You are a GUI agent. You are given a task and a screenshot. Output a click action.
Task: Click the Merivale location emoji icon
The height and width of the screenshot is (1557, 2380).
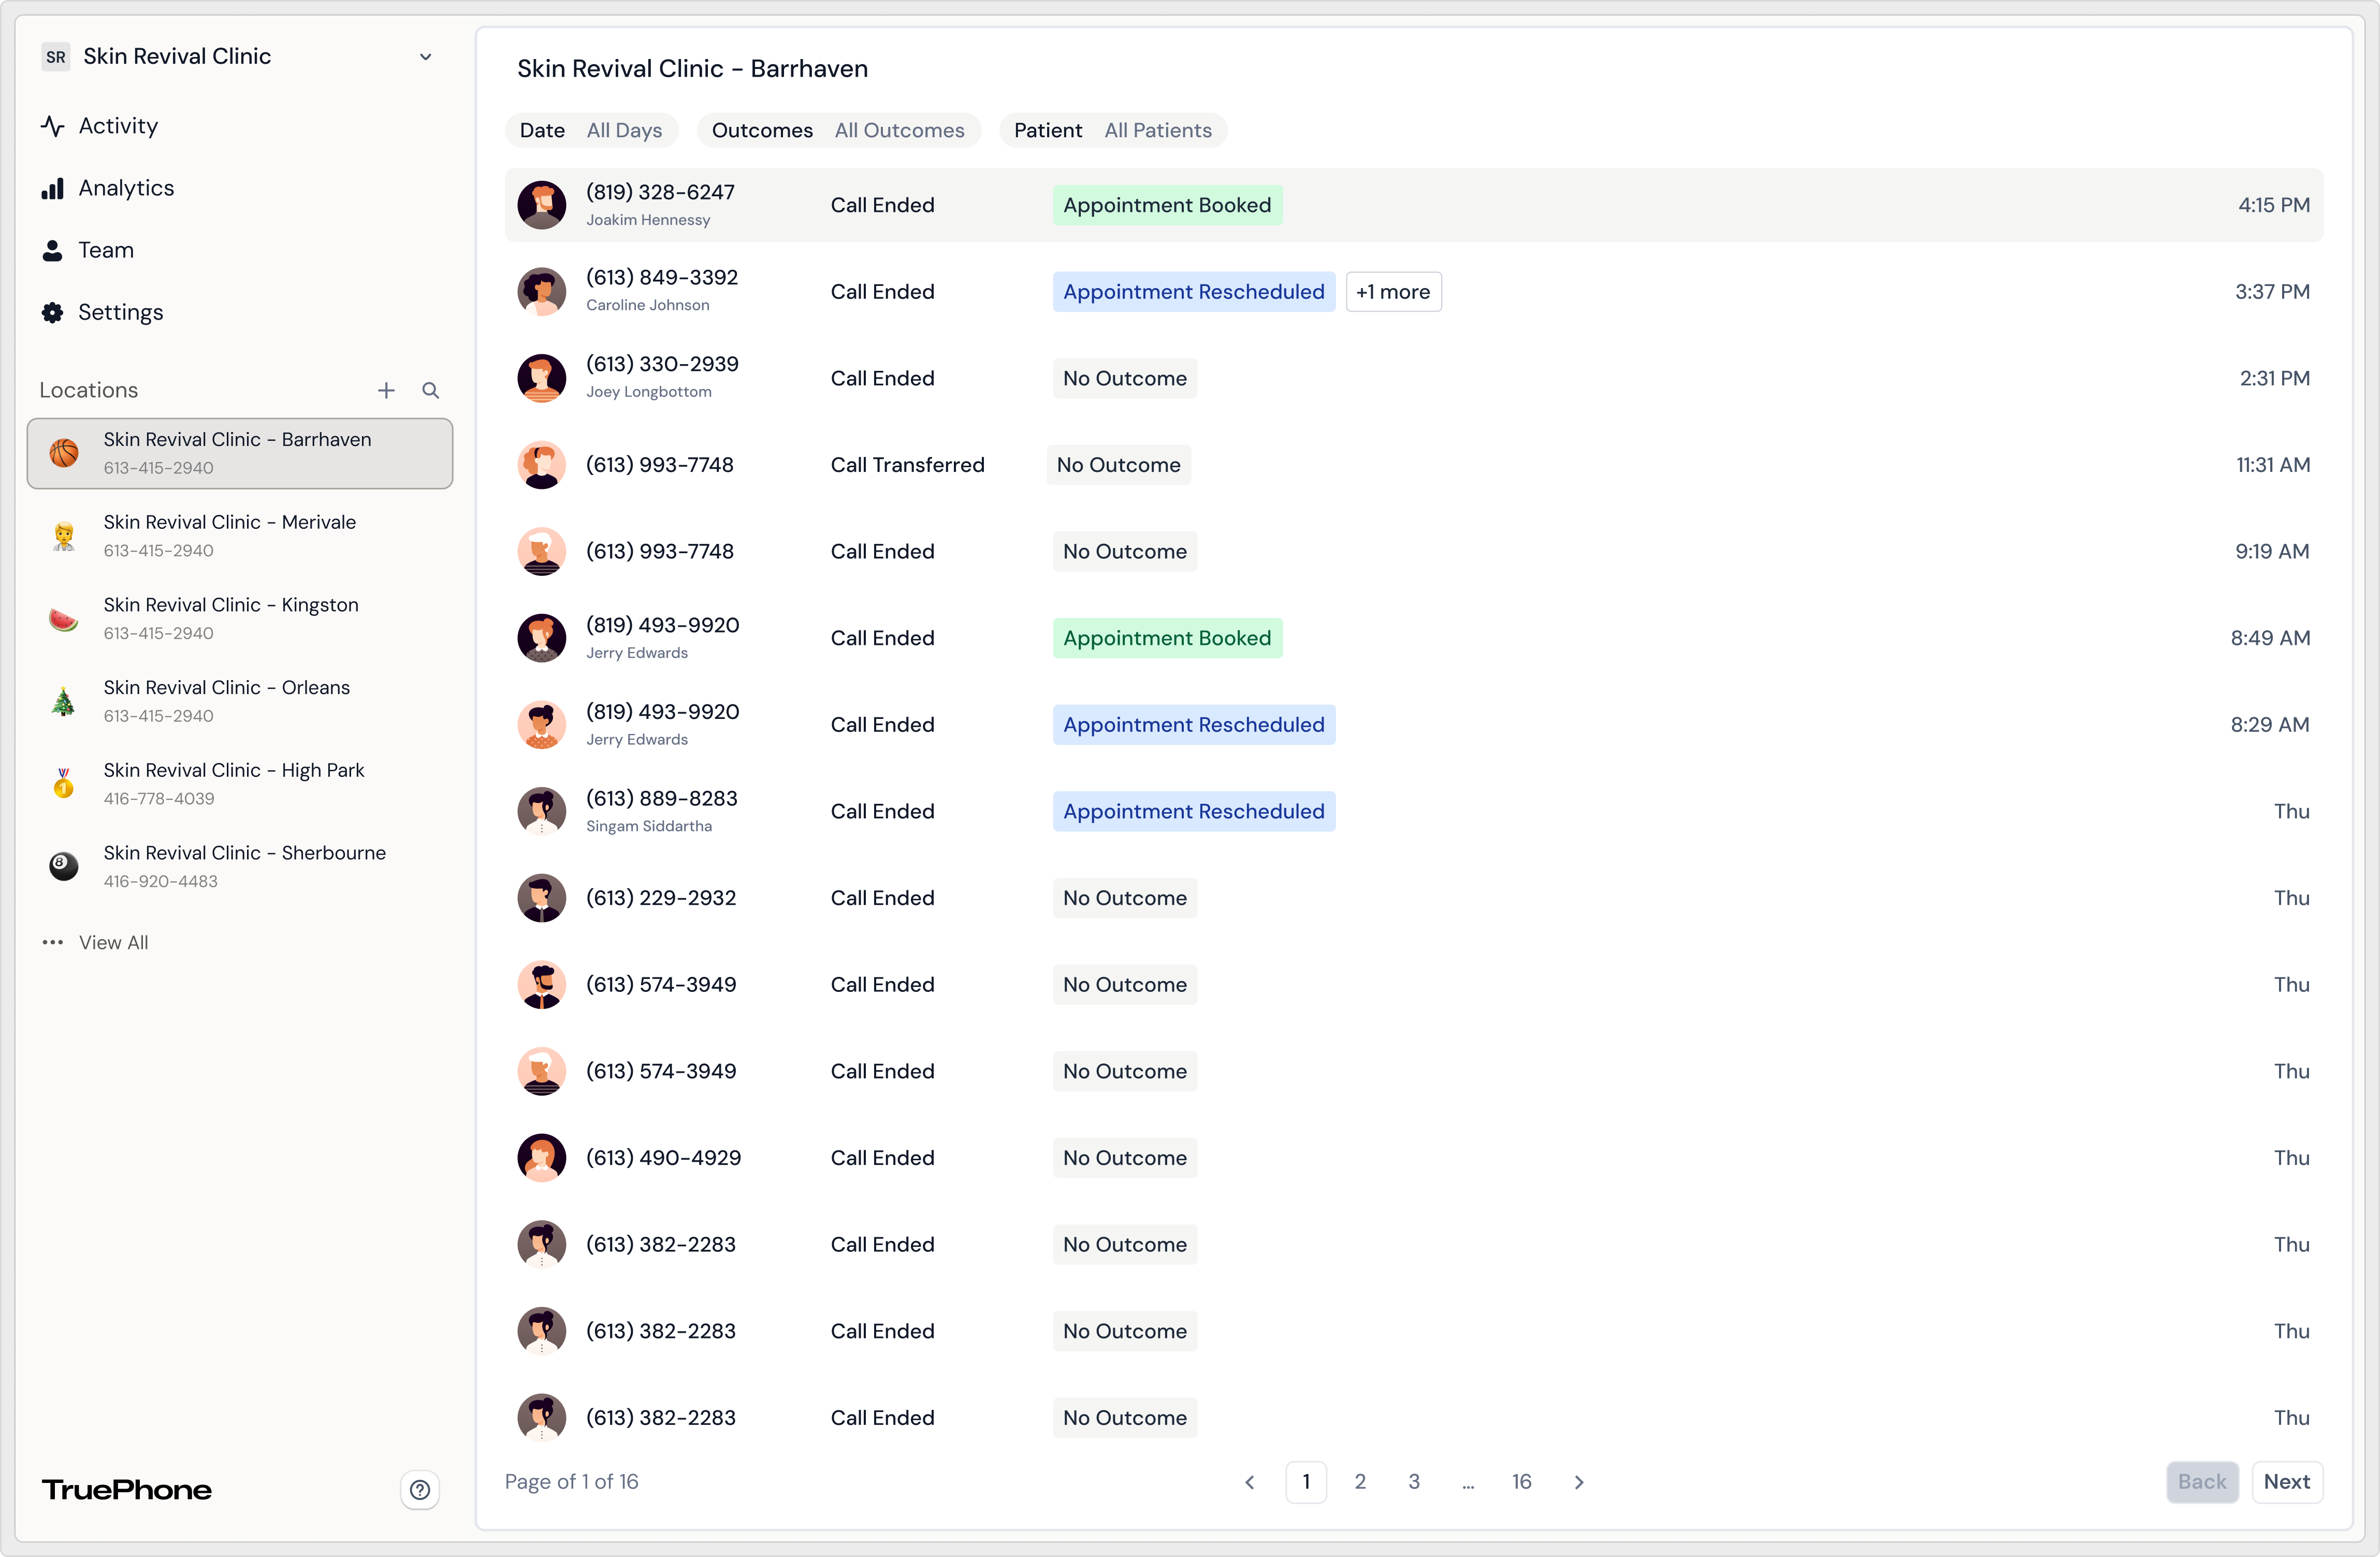pos(64,536)
